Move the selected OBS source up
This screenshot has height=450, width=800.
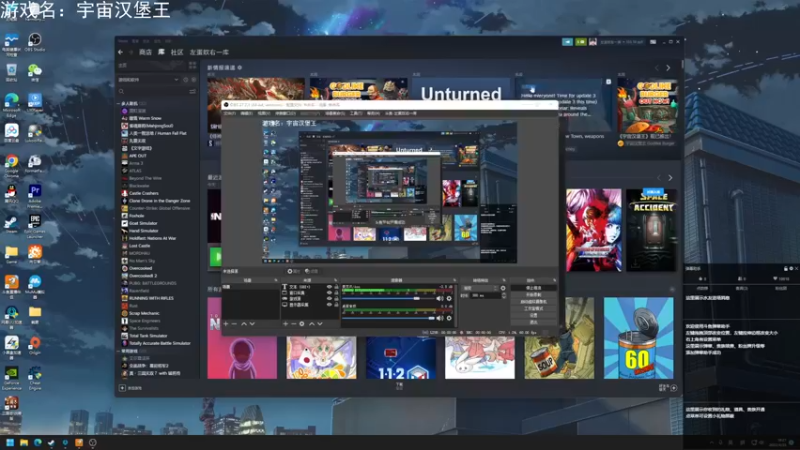pyautogui.click(x=312, y=323)
